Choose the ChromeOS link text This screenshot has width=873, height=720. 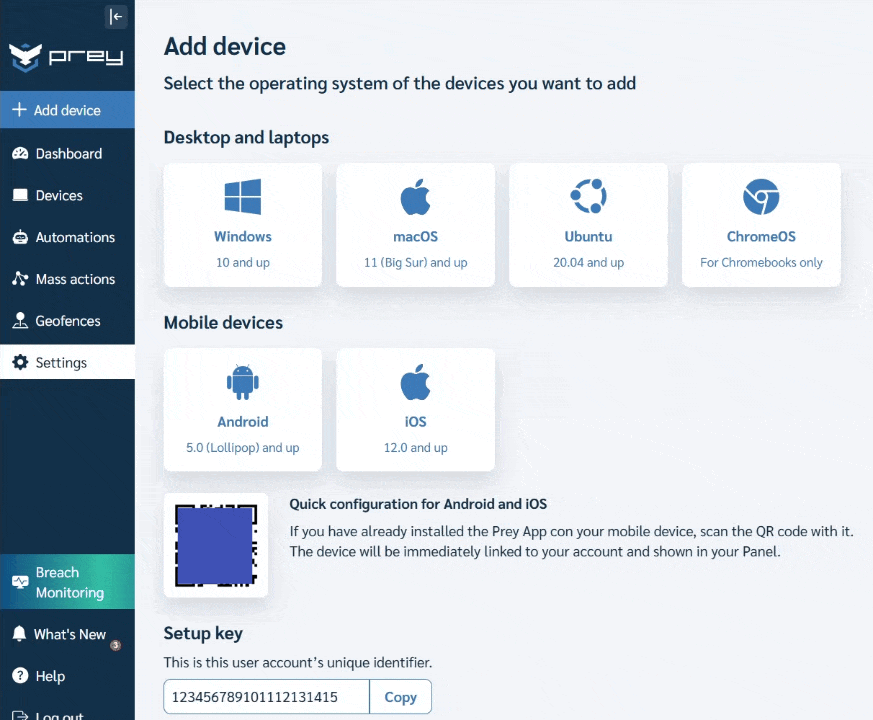pyautogui.click(x=761, y=237)
